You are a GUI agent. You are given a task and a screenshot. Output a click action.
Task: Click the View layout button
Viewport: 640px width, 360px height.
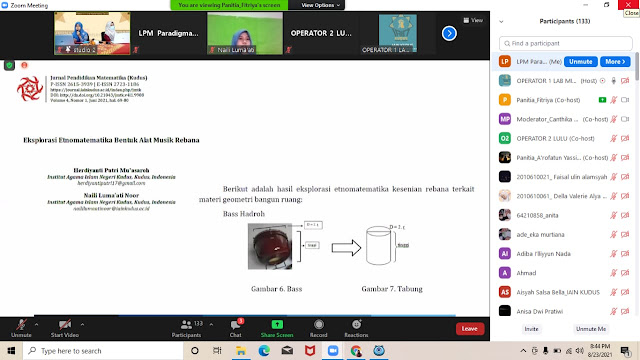click(473, 20)
